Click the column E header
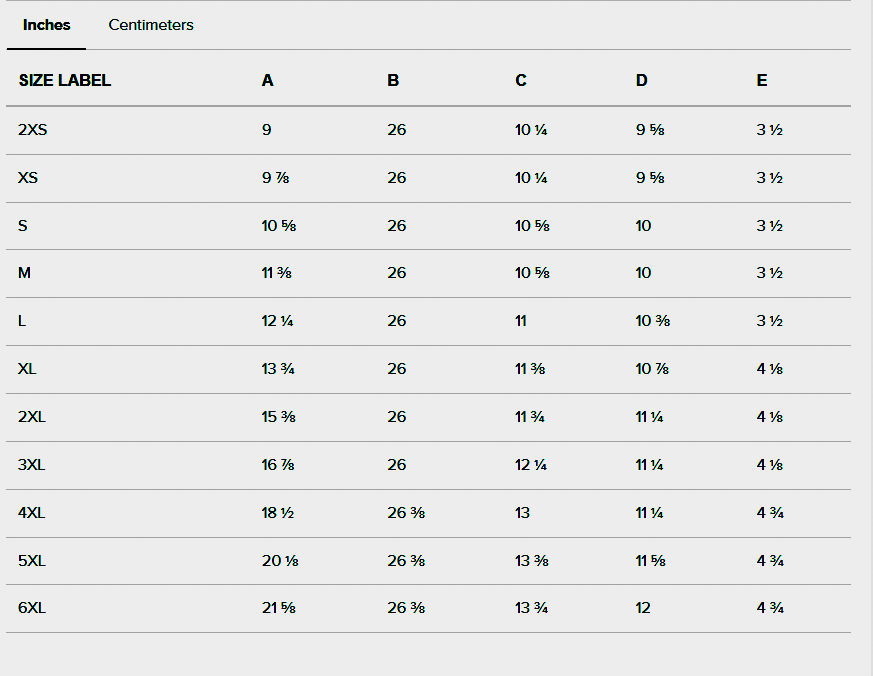 click(x=762, y=81)
